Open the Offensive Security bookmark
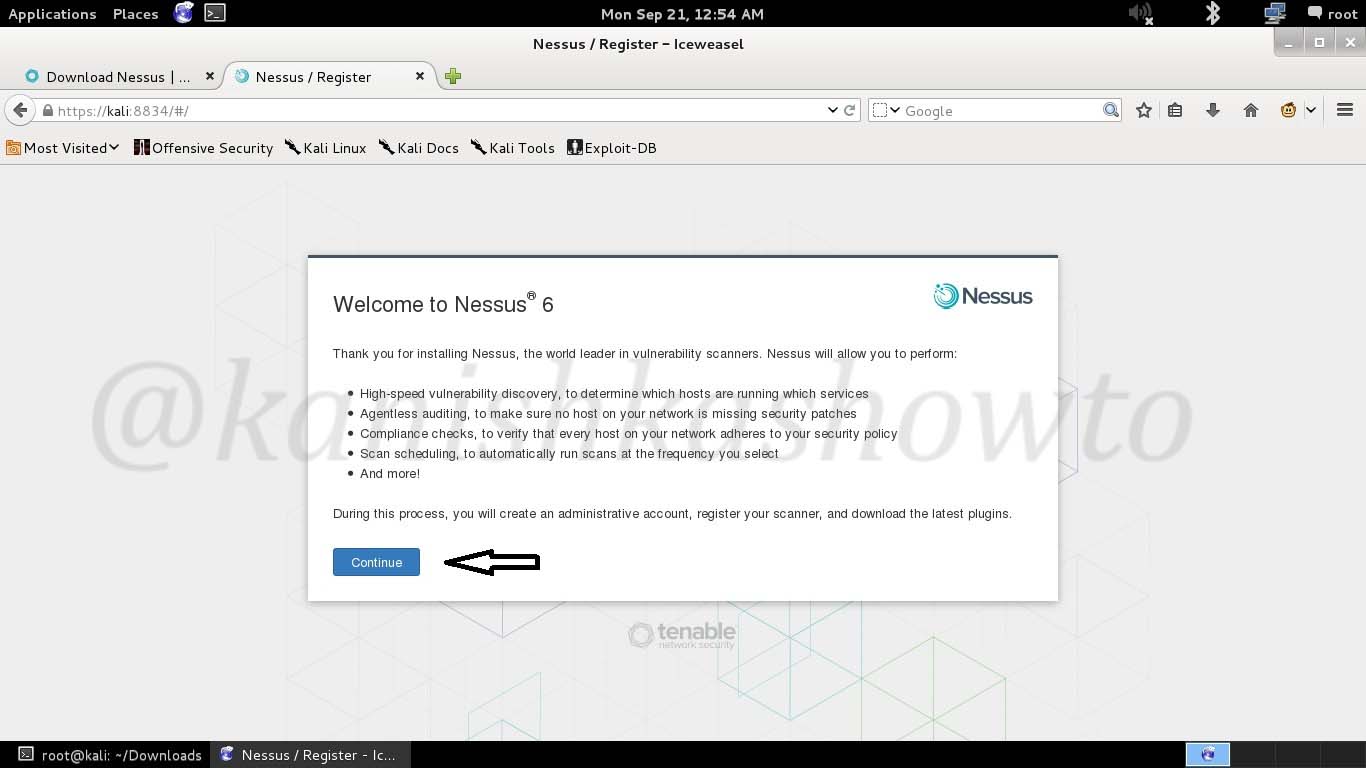Viewport: 1366px width, 768px height. tap(203, 148)
